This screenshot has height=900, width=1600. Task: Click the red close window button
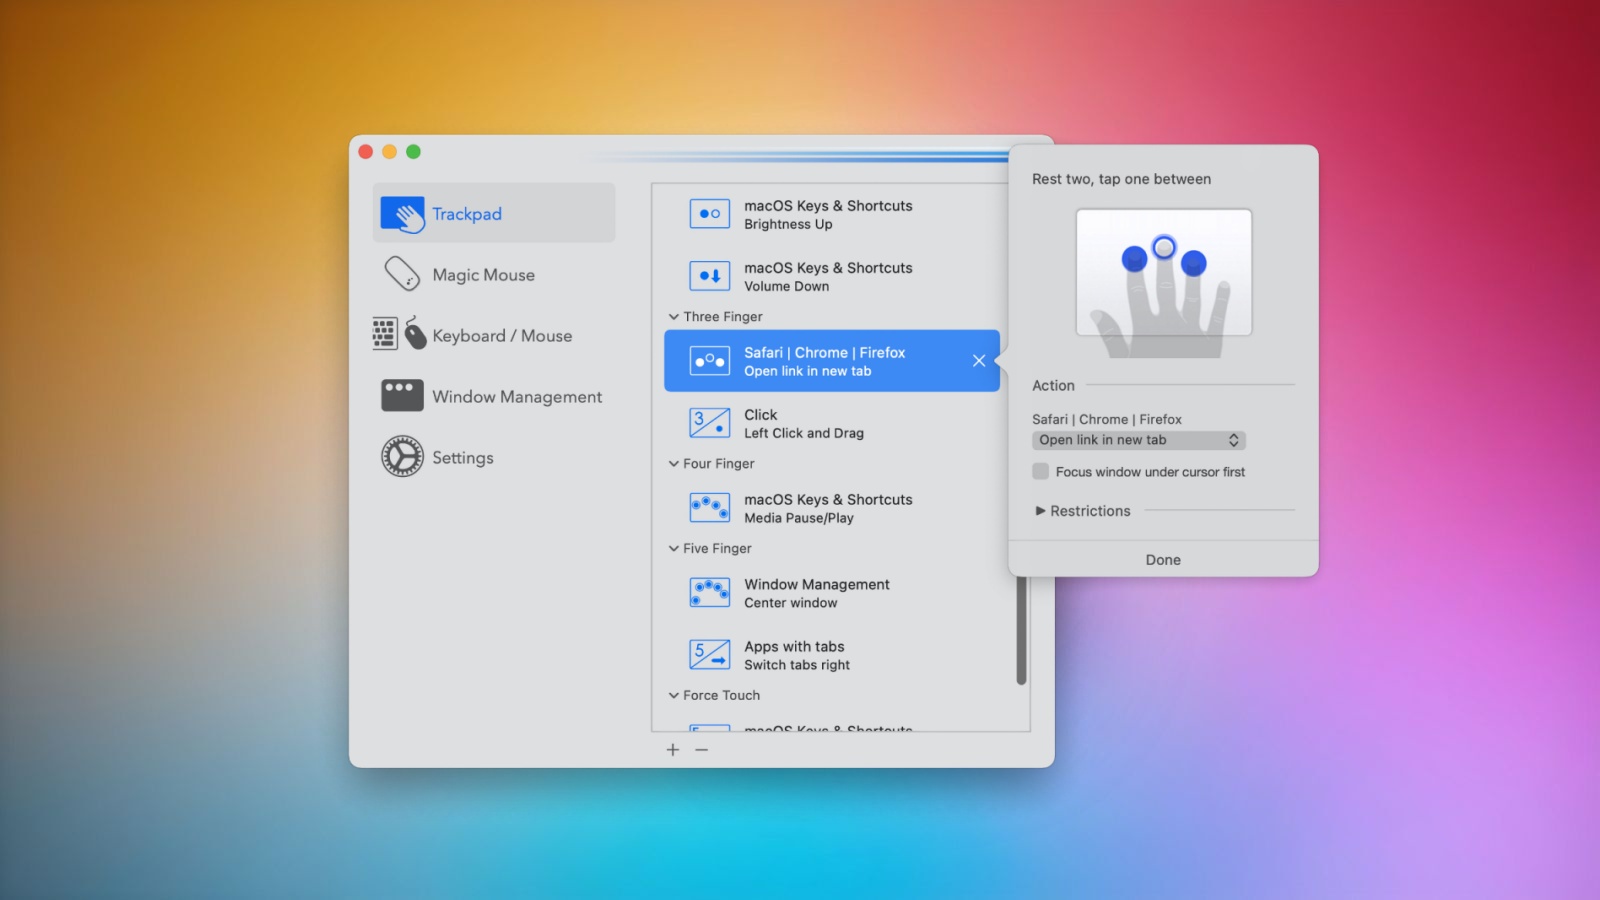pos(366,152)
